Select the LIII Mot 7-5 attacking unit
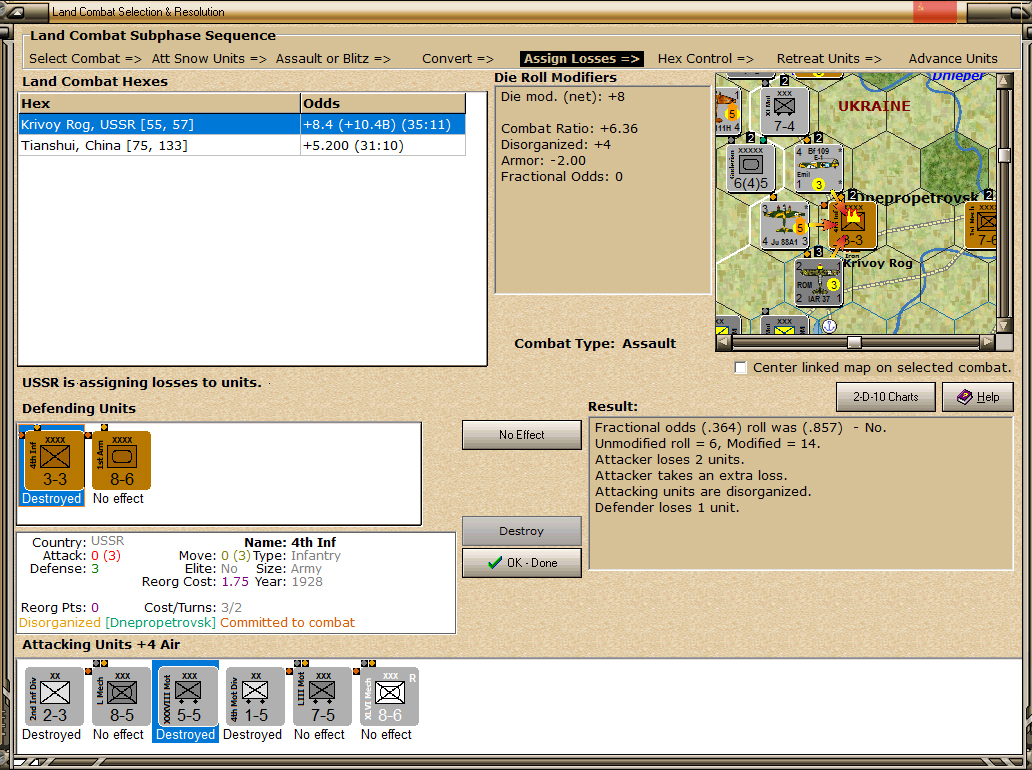The height and width of the screenshot is (770, 1032). pyautogui.click(x=322, y=696)
